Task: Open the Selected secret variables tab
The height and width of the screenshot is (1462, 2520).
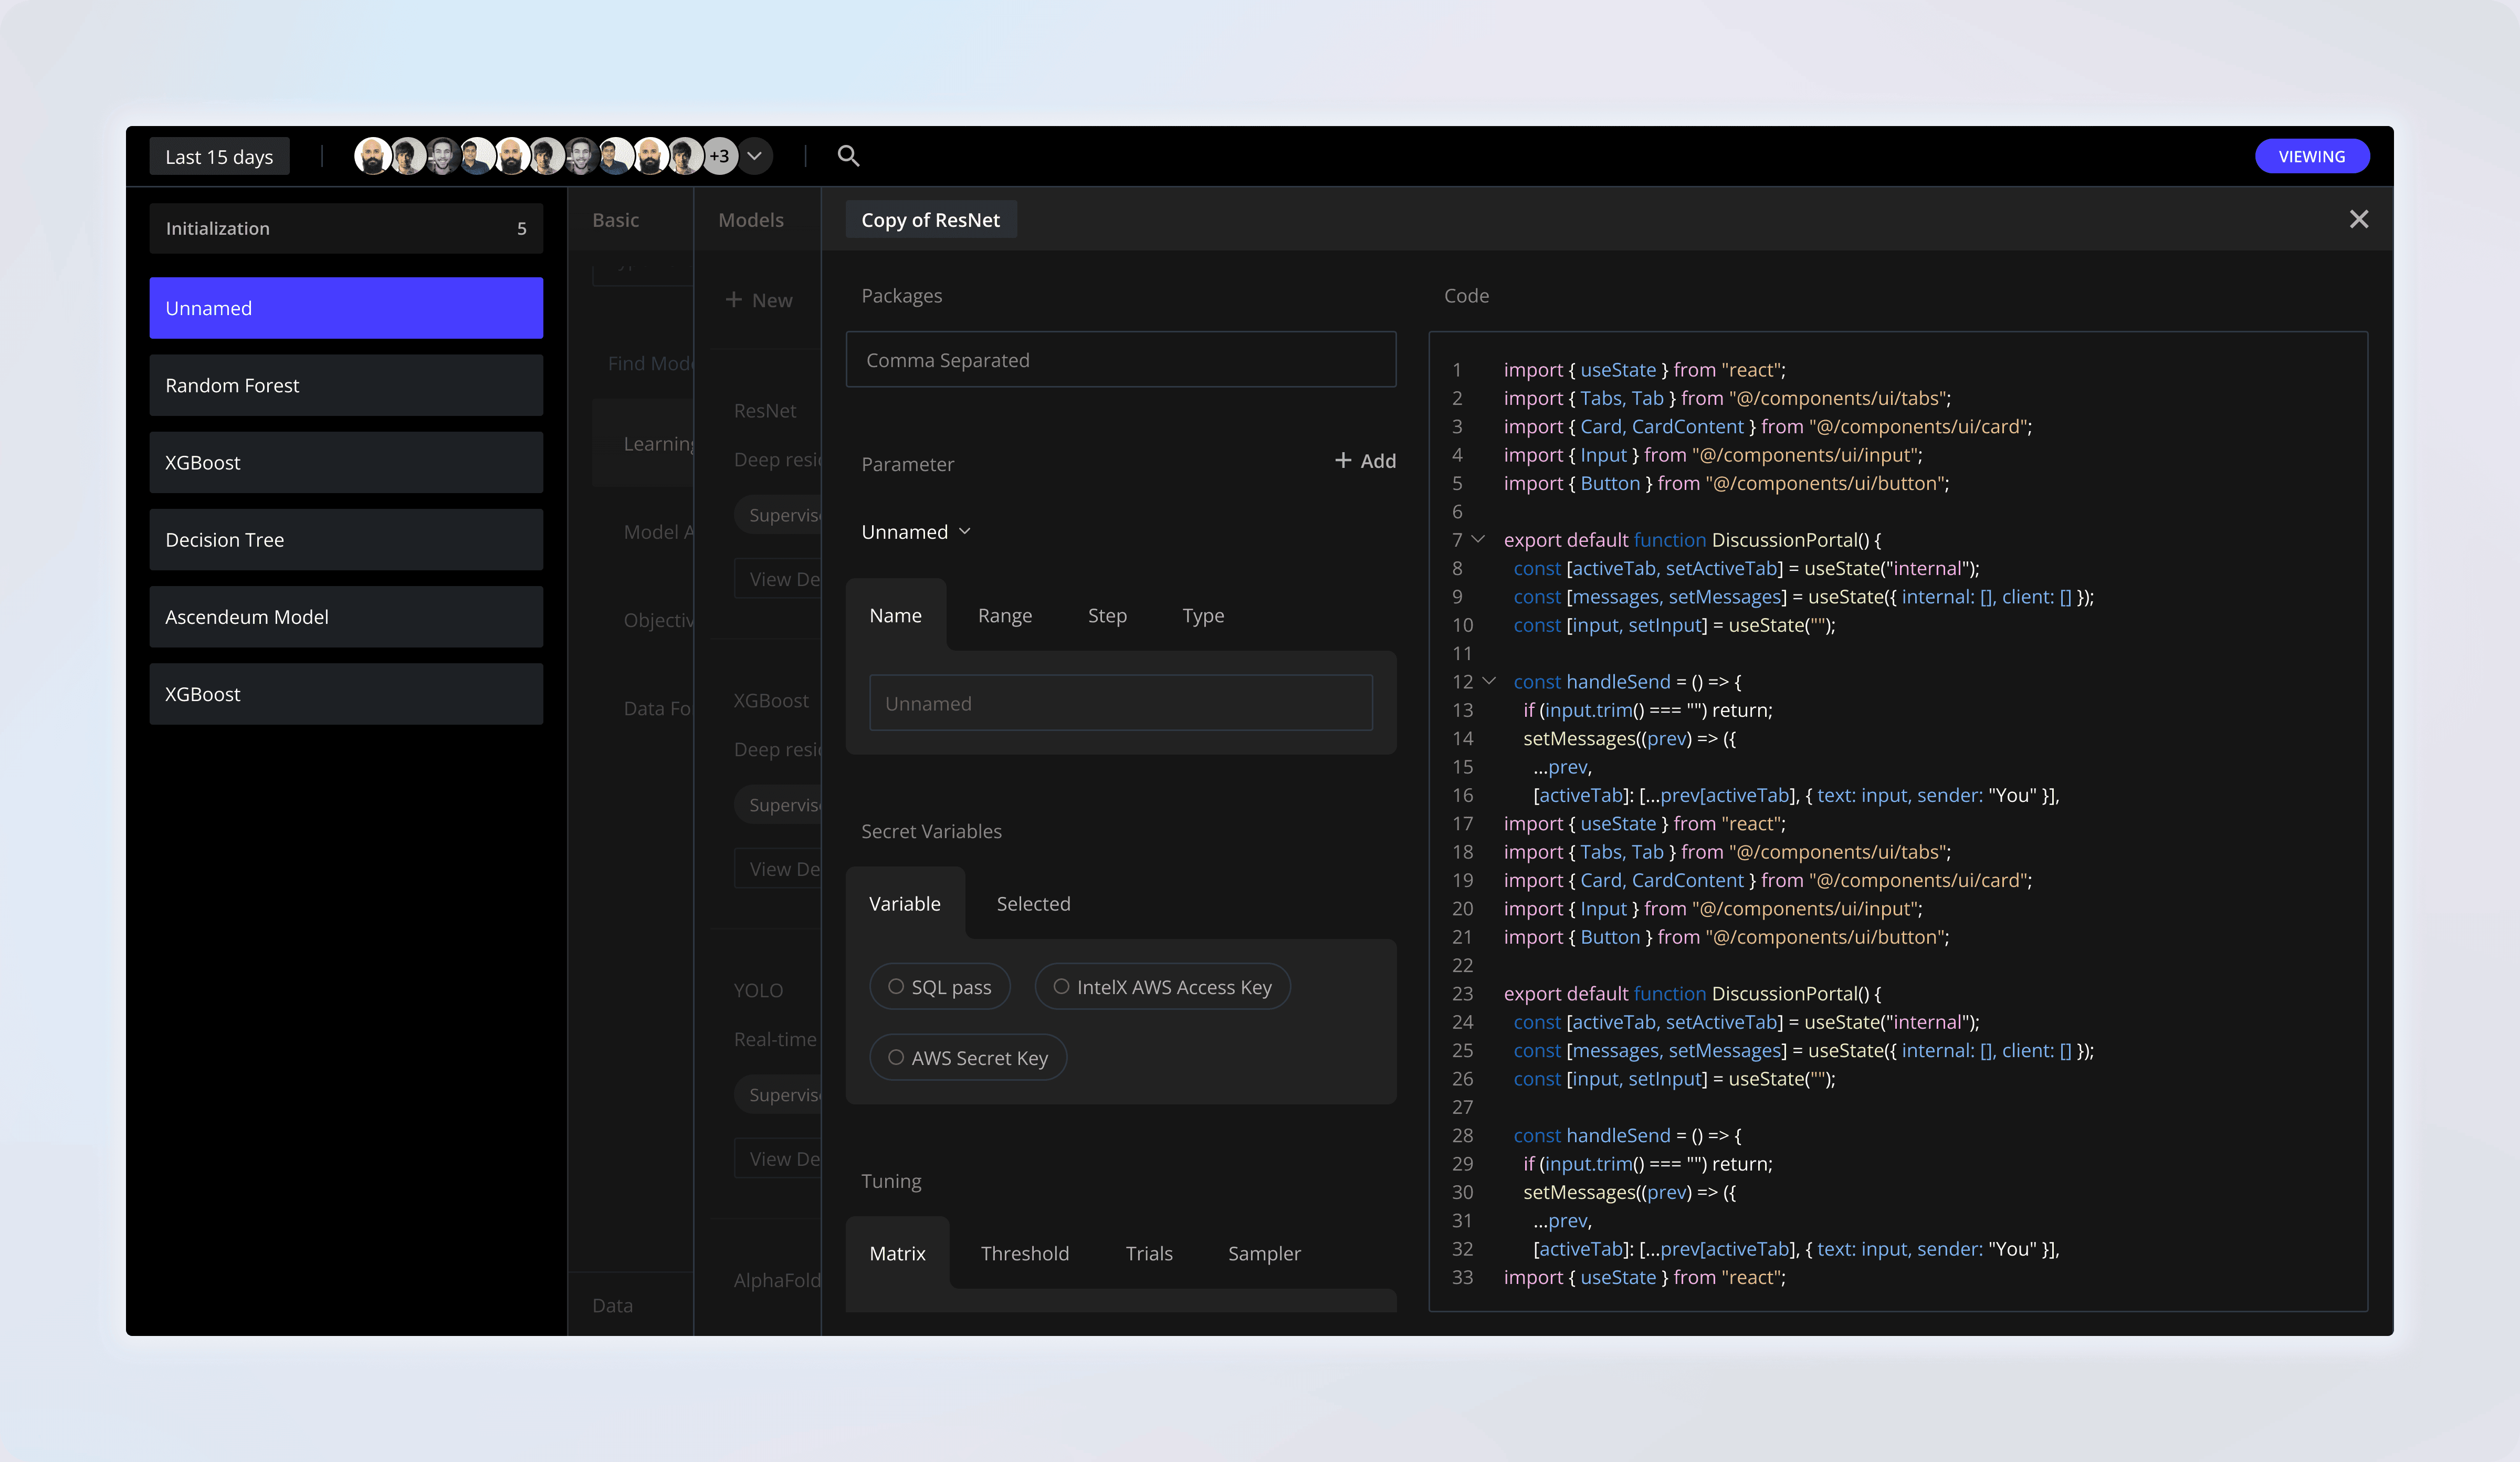Action: click(x=1033, y=904)
